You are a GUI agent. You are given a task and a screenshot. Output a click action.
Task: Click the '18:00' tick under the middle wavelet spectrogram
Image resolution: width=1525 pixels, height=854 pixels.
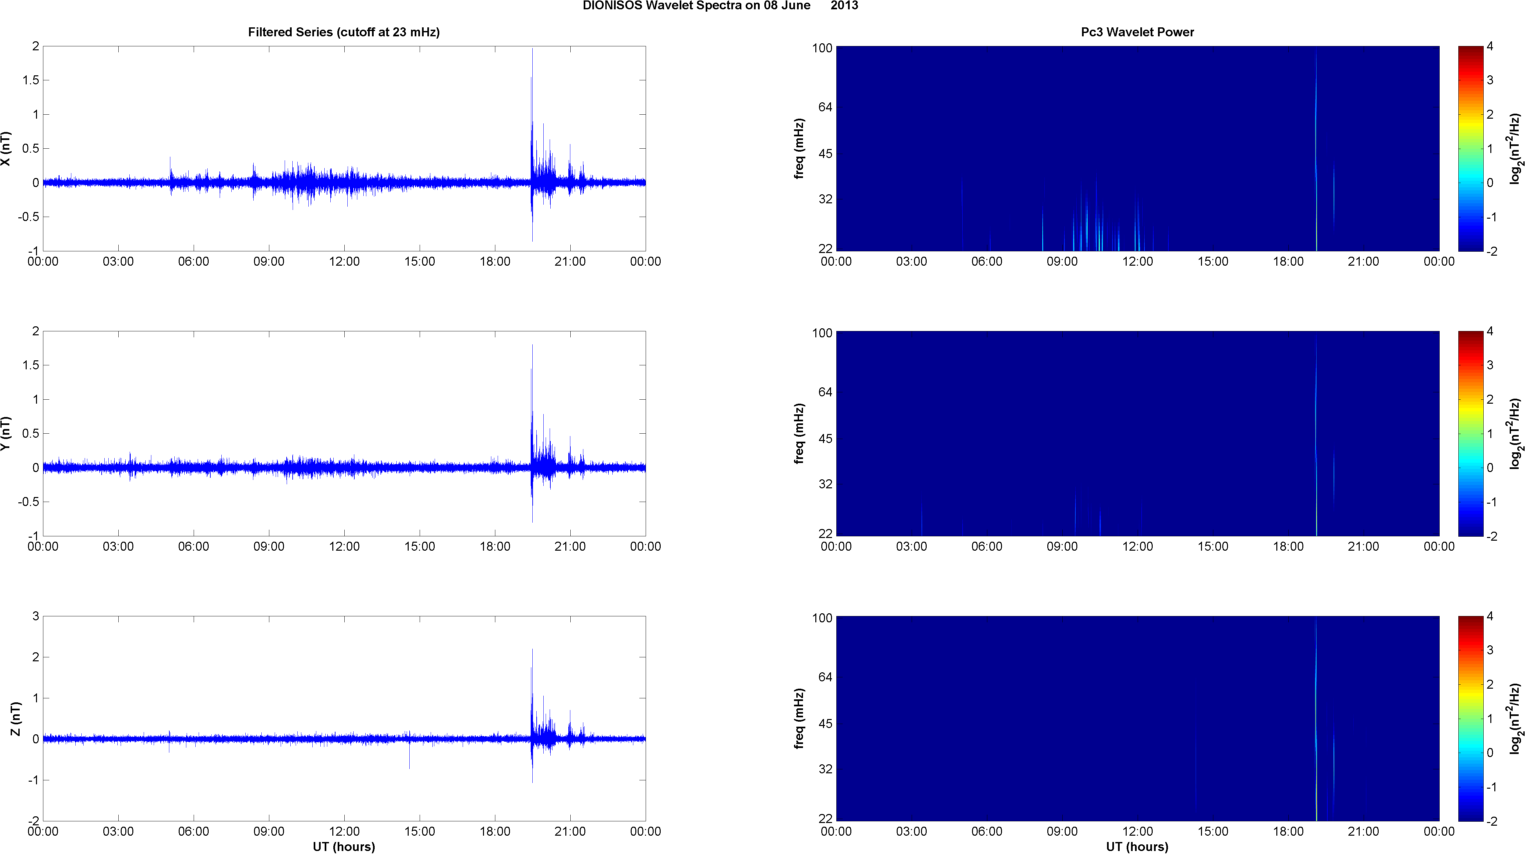pos(1288,547)
